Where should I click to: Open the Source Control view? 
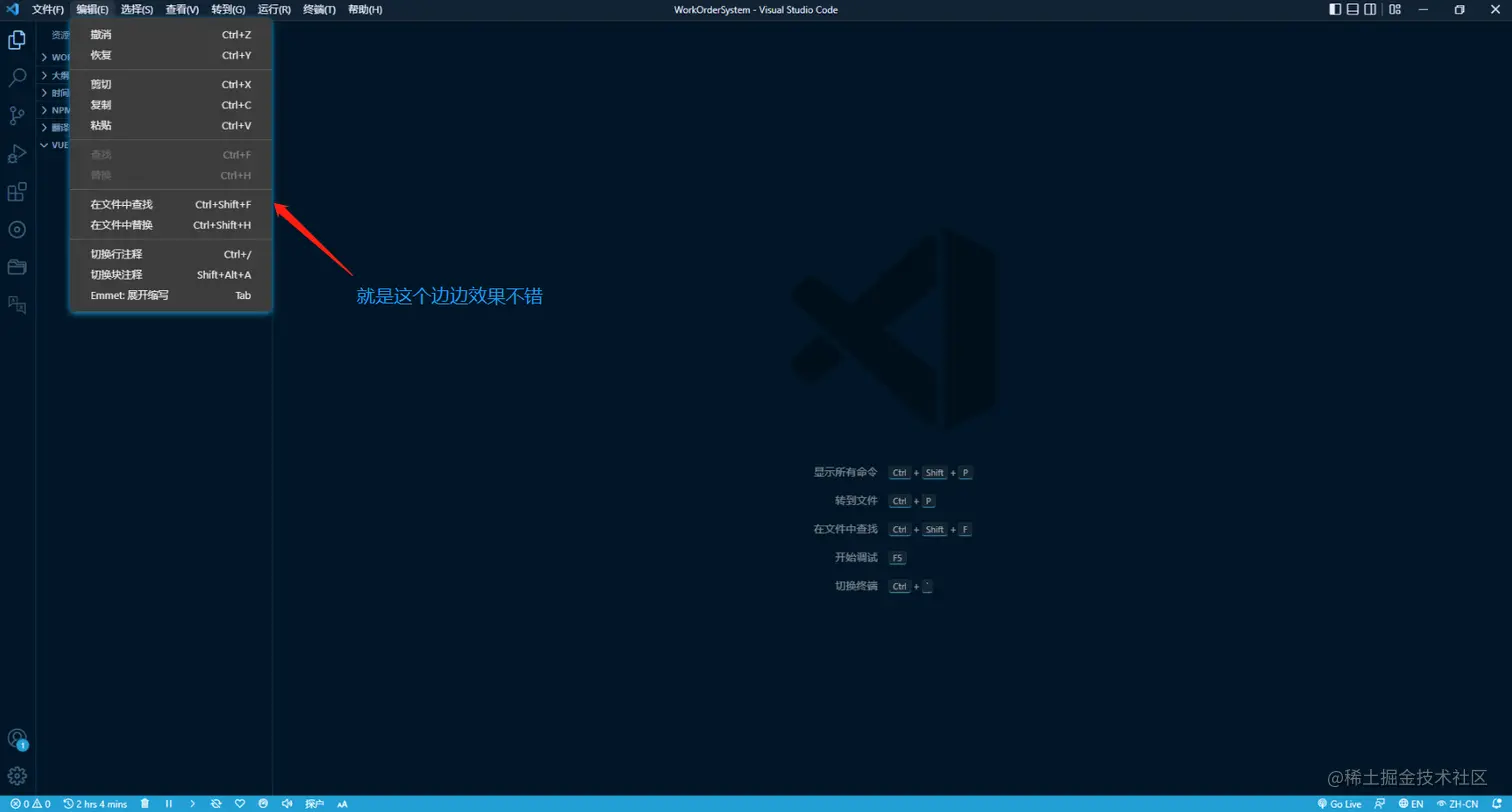(x=17, y=116)
